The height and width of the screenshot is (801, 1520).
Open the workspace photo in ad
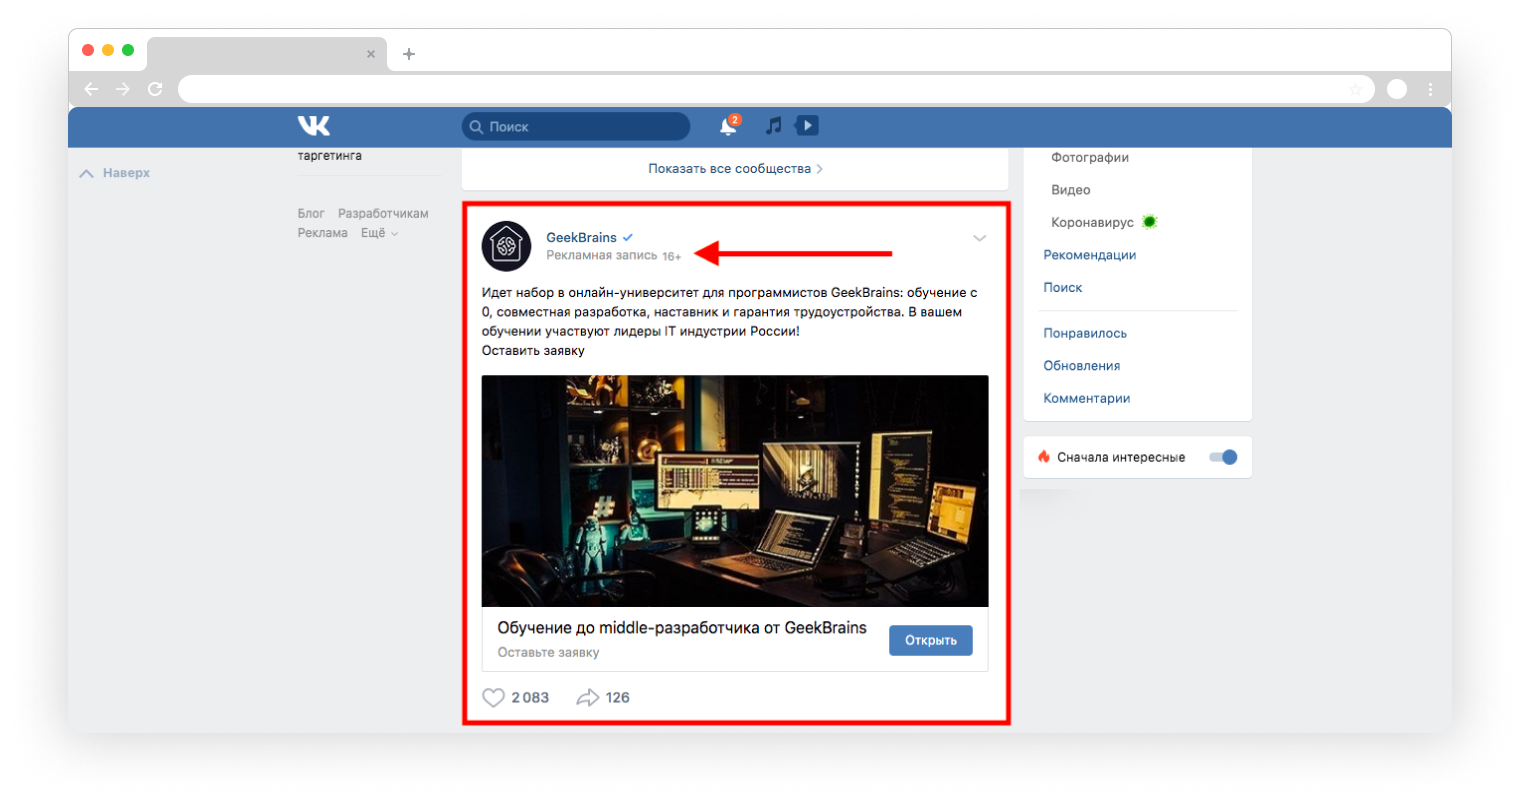[735, 491]
